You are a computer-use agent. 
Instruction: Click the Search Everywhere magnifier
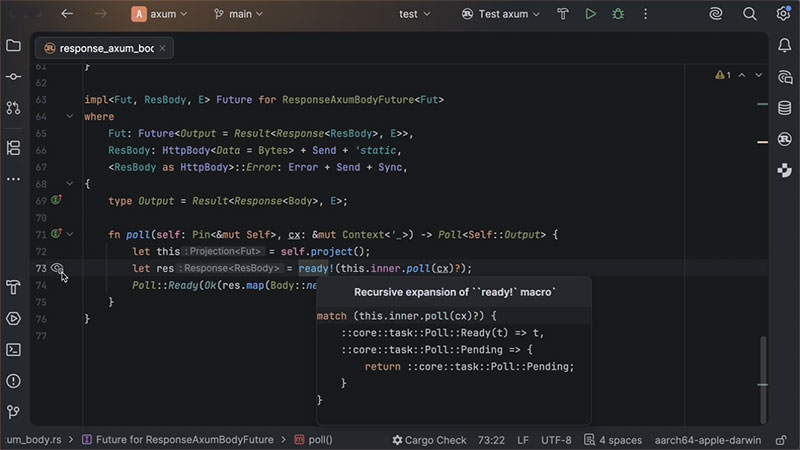click(752, 14)
